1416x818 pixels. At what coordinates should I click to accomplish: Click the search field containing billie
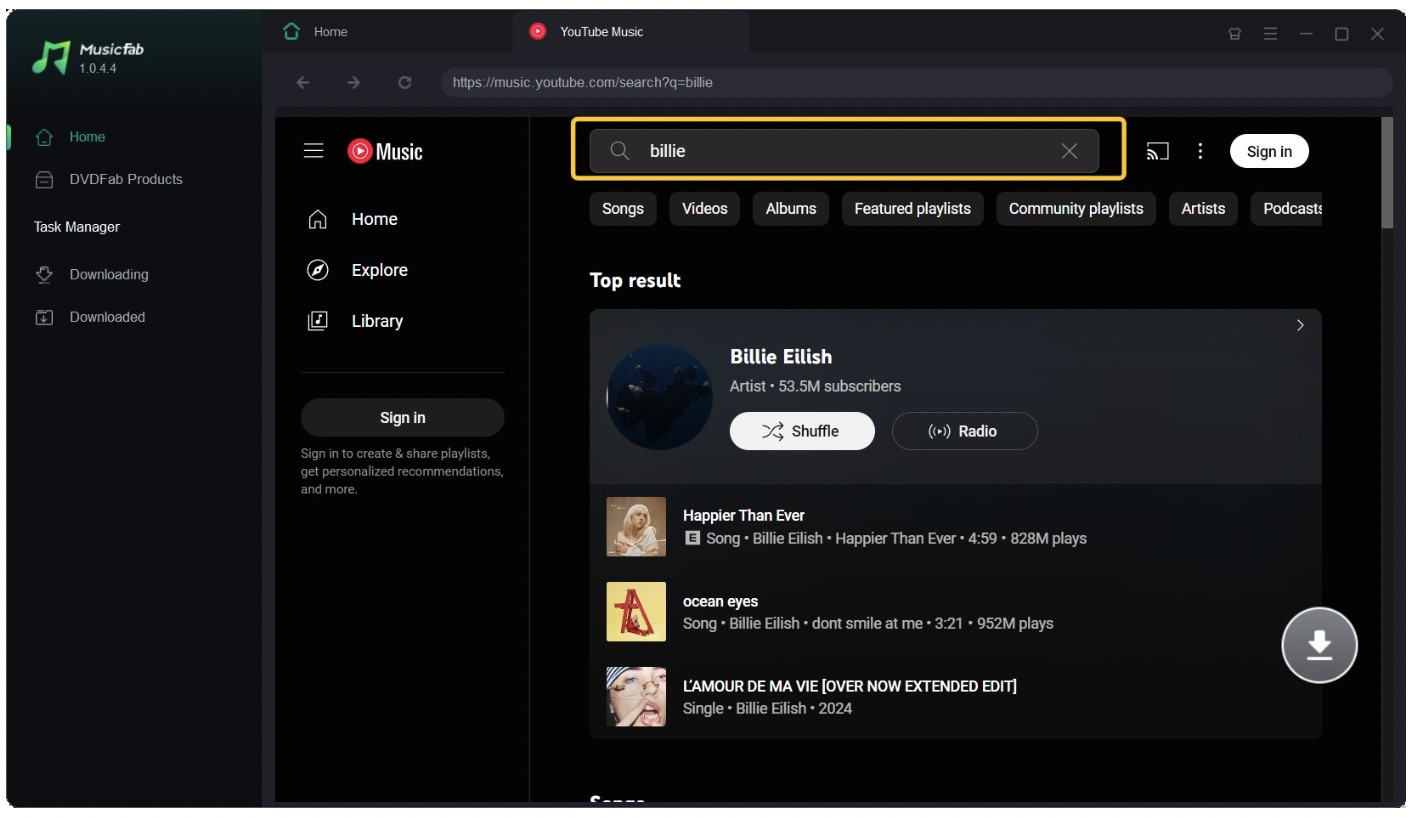click(844, 151)
